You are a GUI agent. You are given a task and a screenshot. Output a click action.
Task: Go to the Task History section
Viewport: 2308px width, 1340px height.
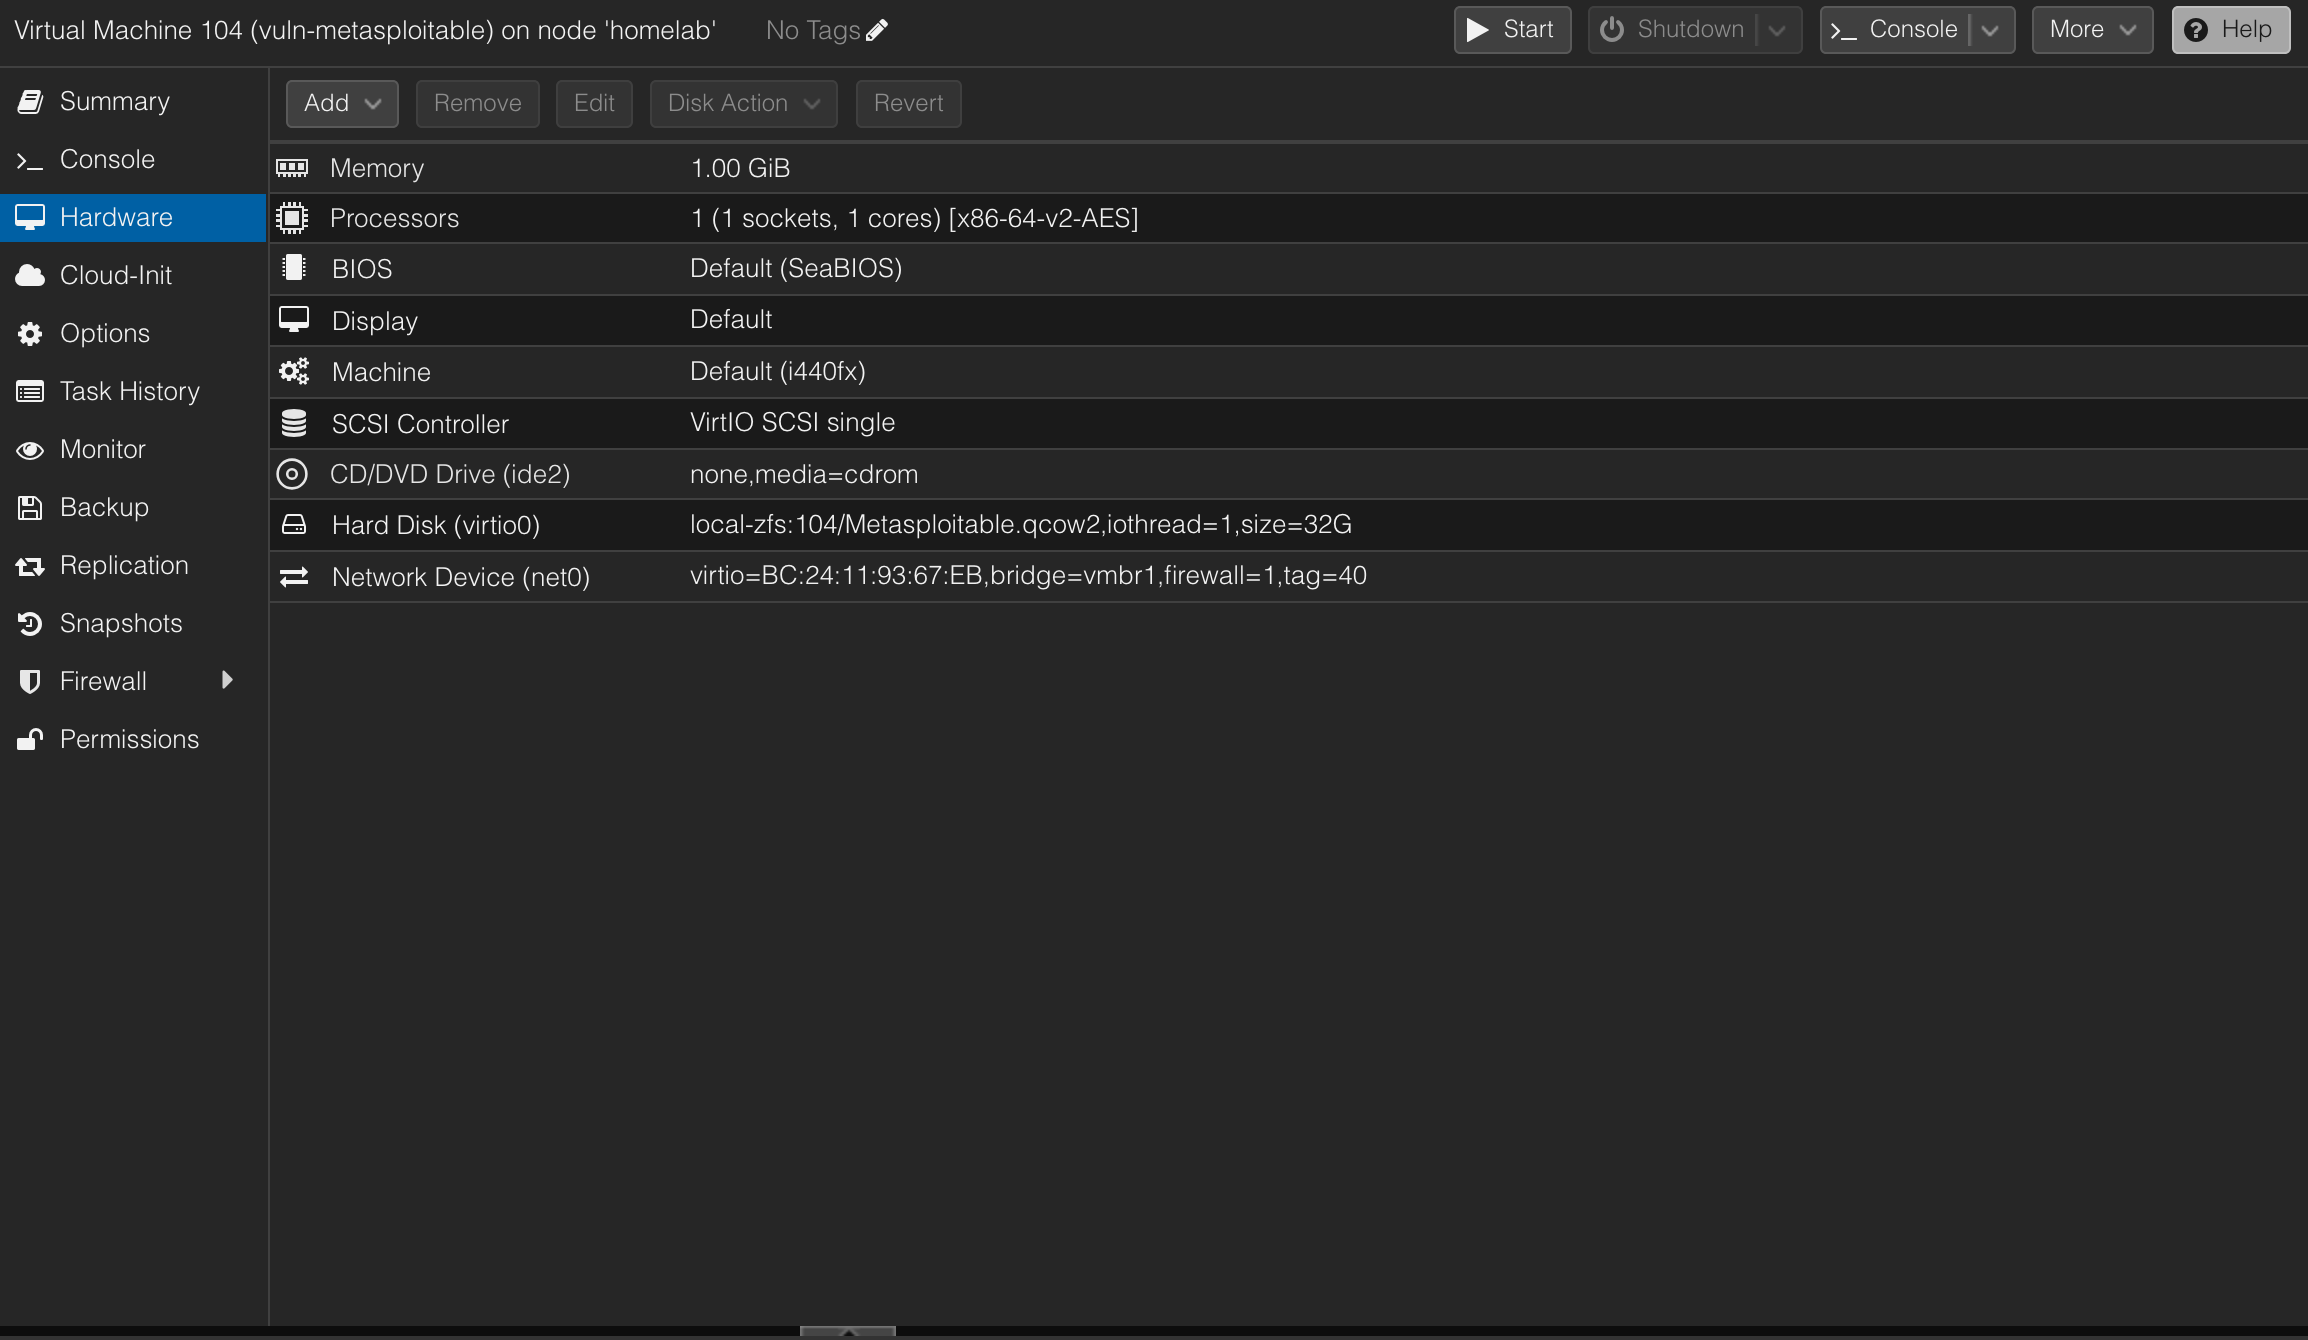[133, 392]
